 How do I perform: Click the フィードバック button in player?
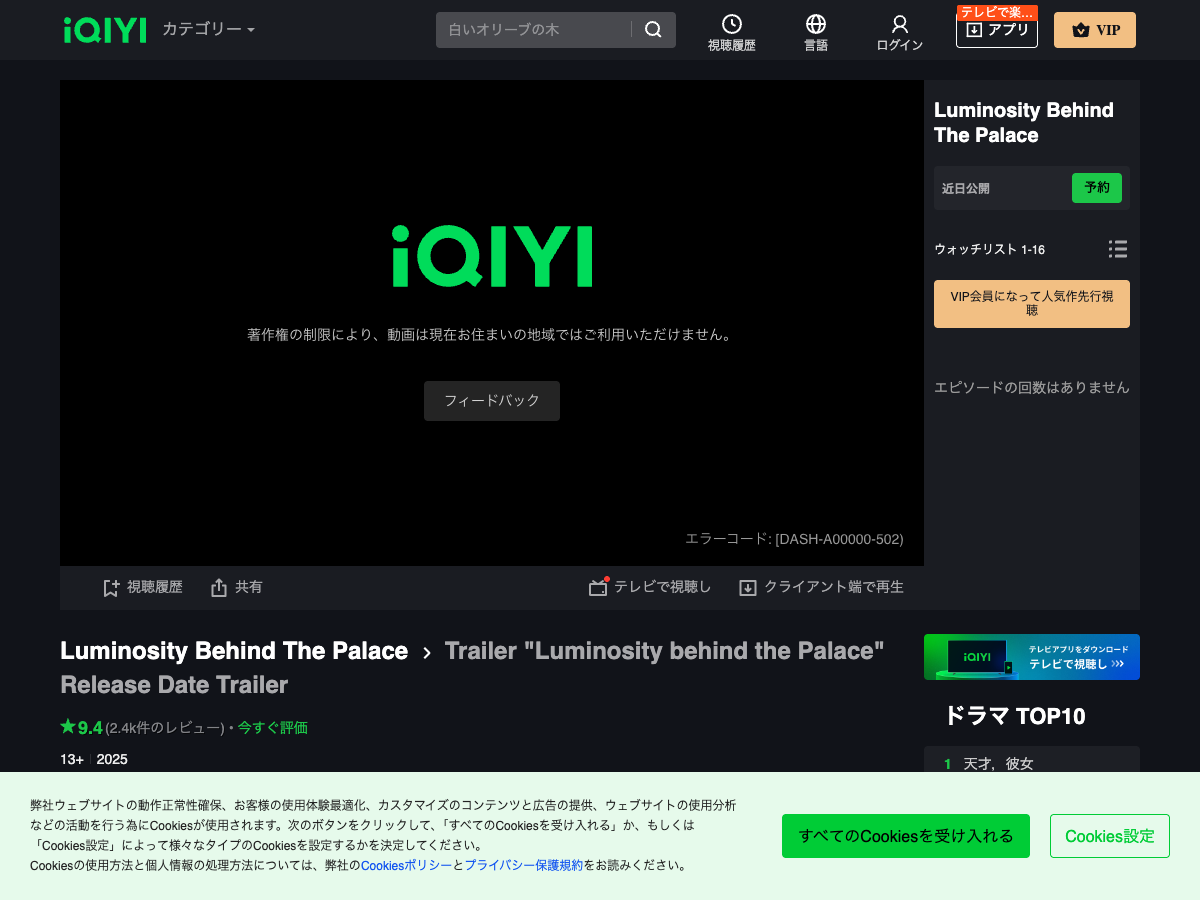[492, 401]
